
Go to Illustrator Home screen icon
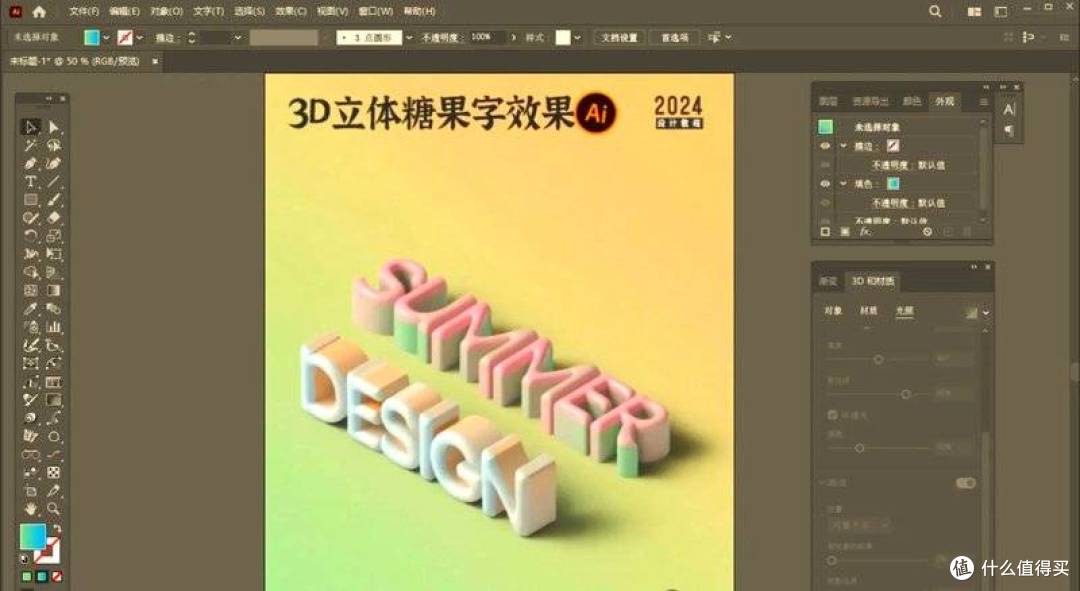click(39, 12)
